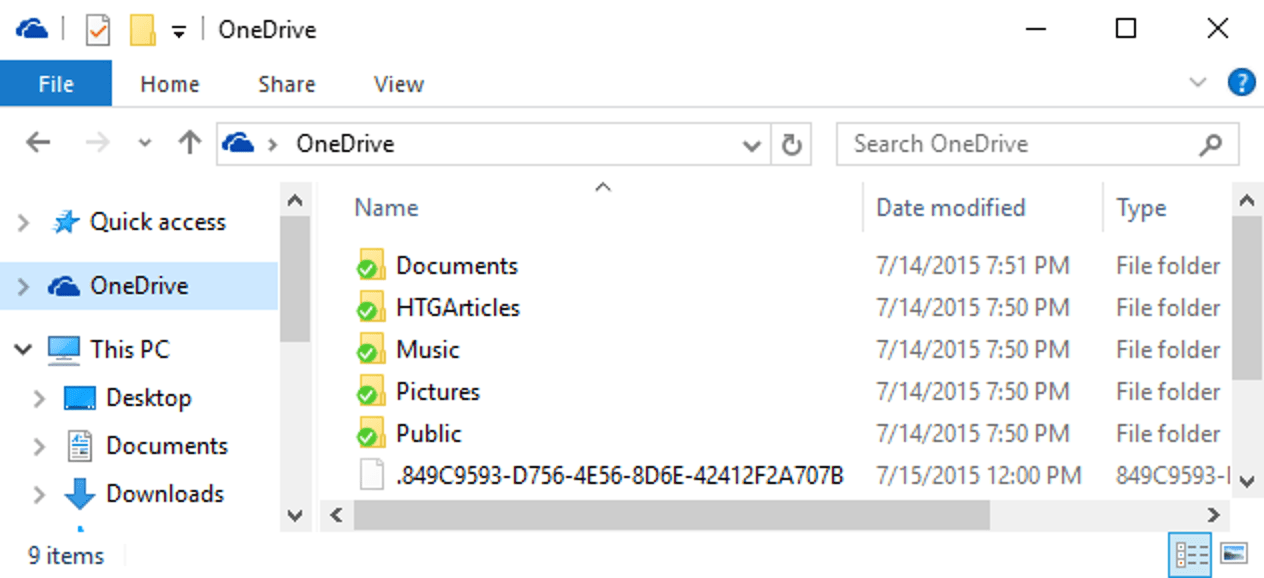The width and height of the screenshot is (1264, 578).
Task: Click horizontal scrollbar right arrow
Action: point(1213,516)
